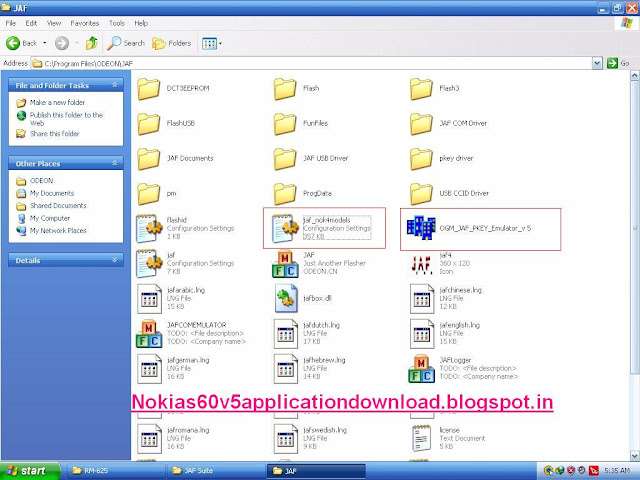Select the jafromana.lng file icon
The height and width of the screenshot is (480, 640).
pos(149,439)
